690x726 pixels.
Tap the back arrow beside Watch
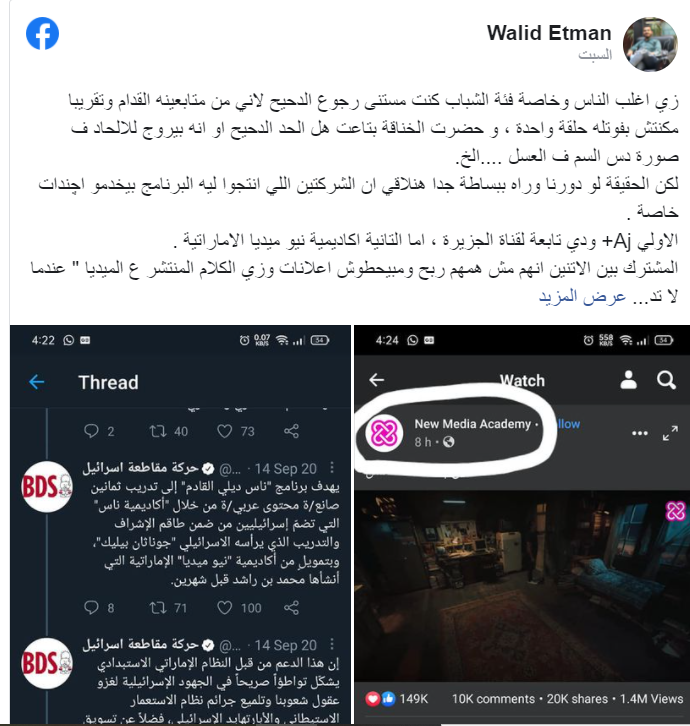tap(376, 380)
